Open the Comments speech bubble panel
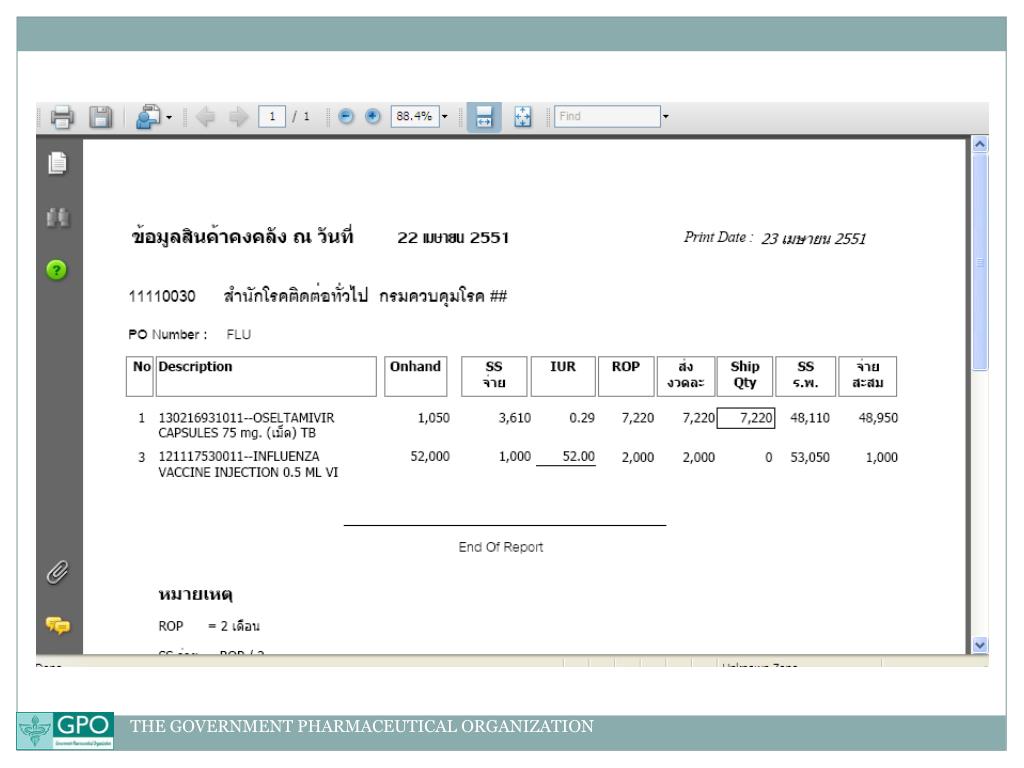The height and width of the screenshot is (768, 1024). click(57, 626)
